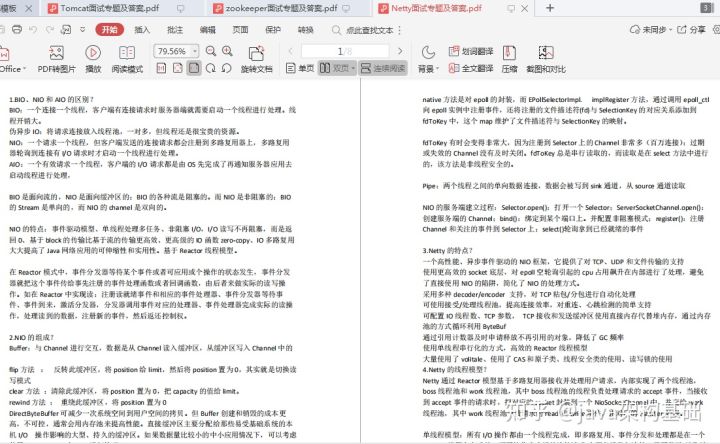Switch to 单页 single page view
Viewport: 720px width, 444px height.
click(300, 68)
